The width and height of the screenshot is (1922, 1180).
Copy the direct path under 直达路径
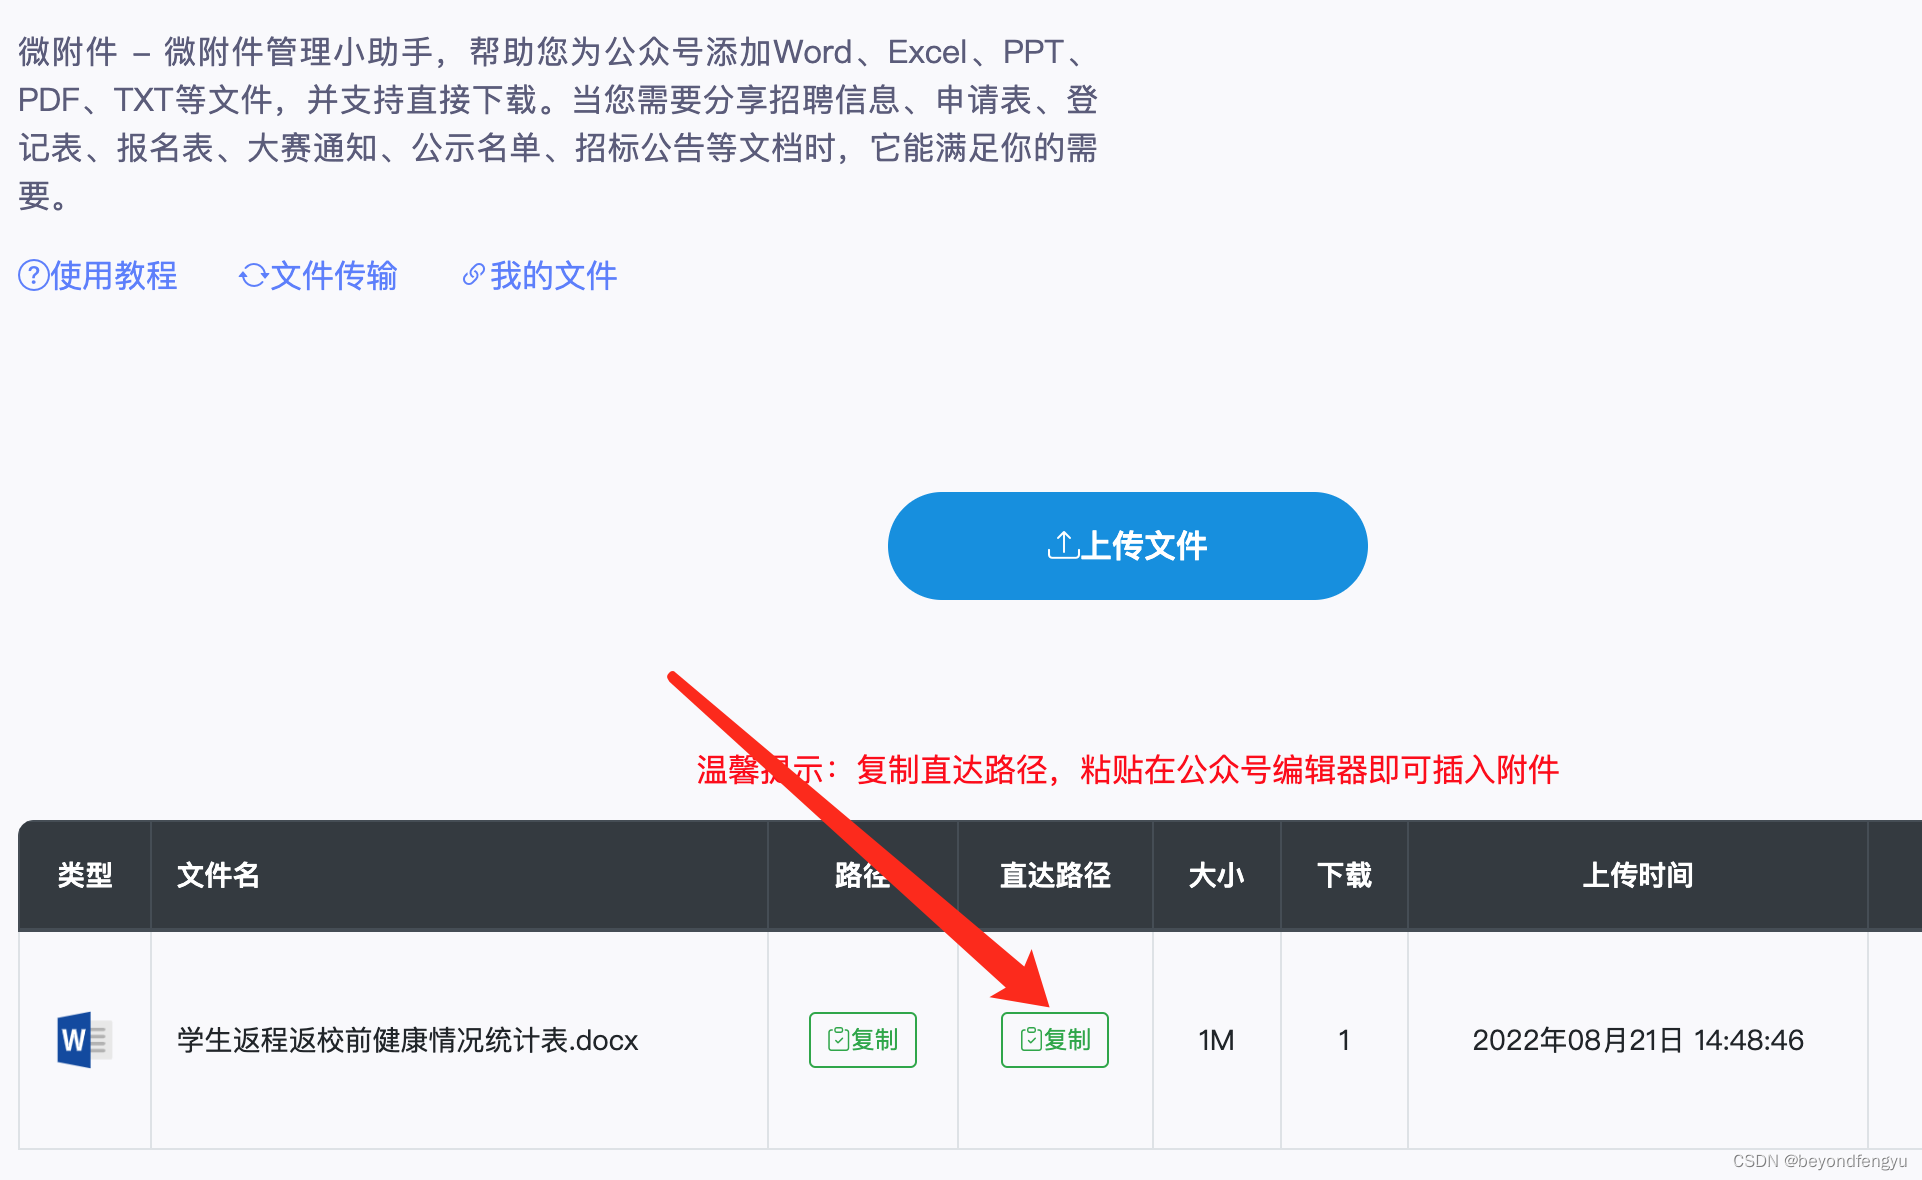1055,1040
